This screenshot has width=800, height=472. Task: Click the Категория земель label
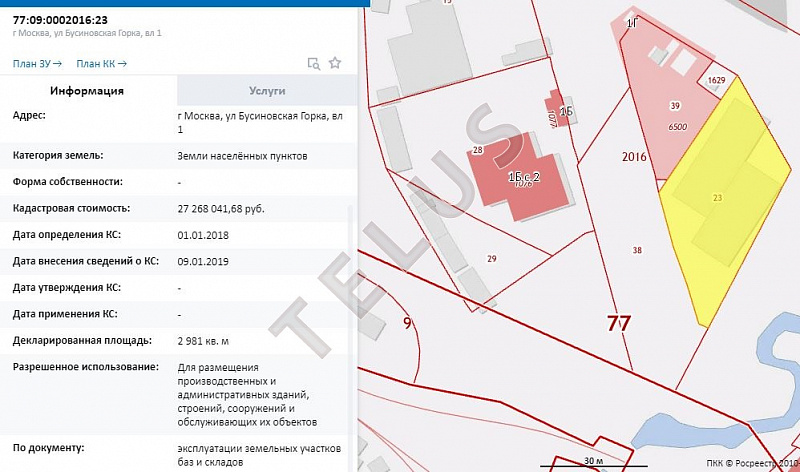[58, 155]
